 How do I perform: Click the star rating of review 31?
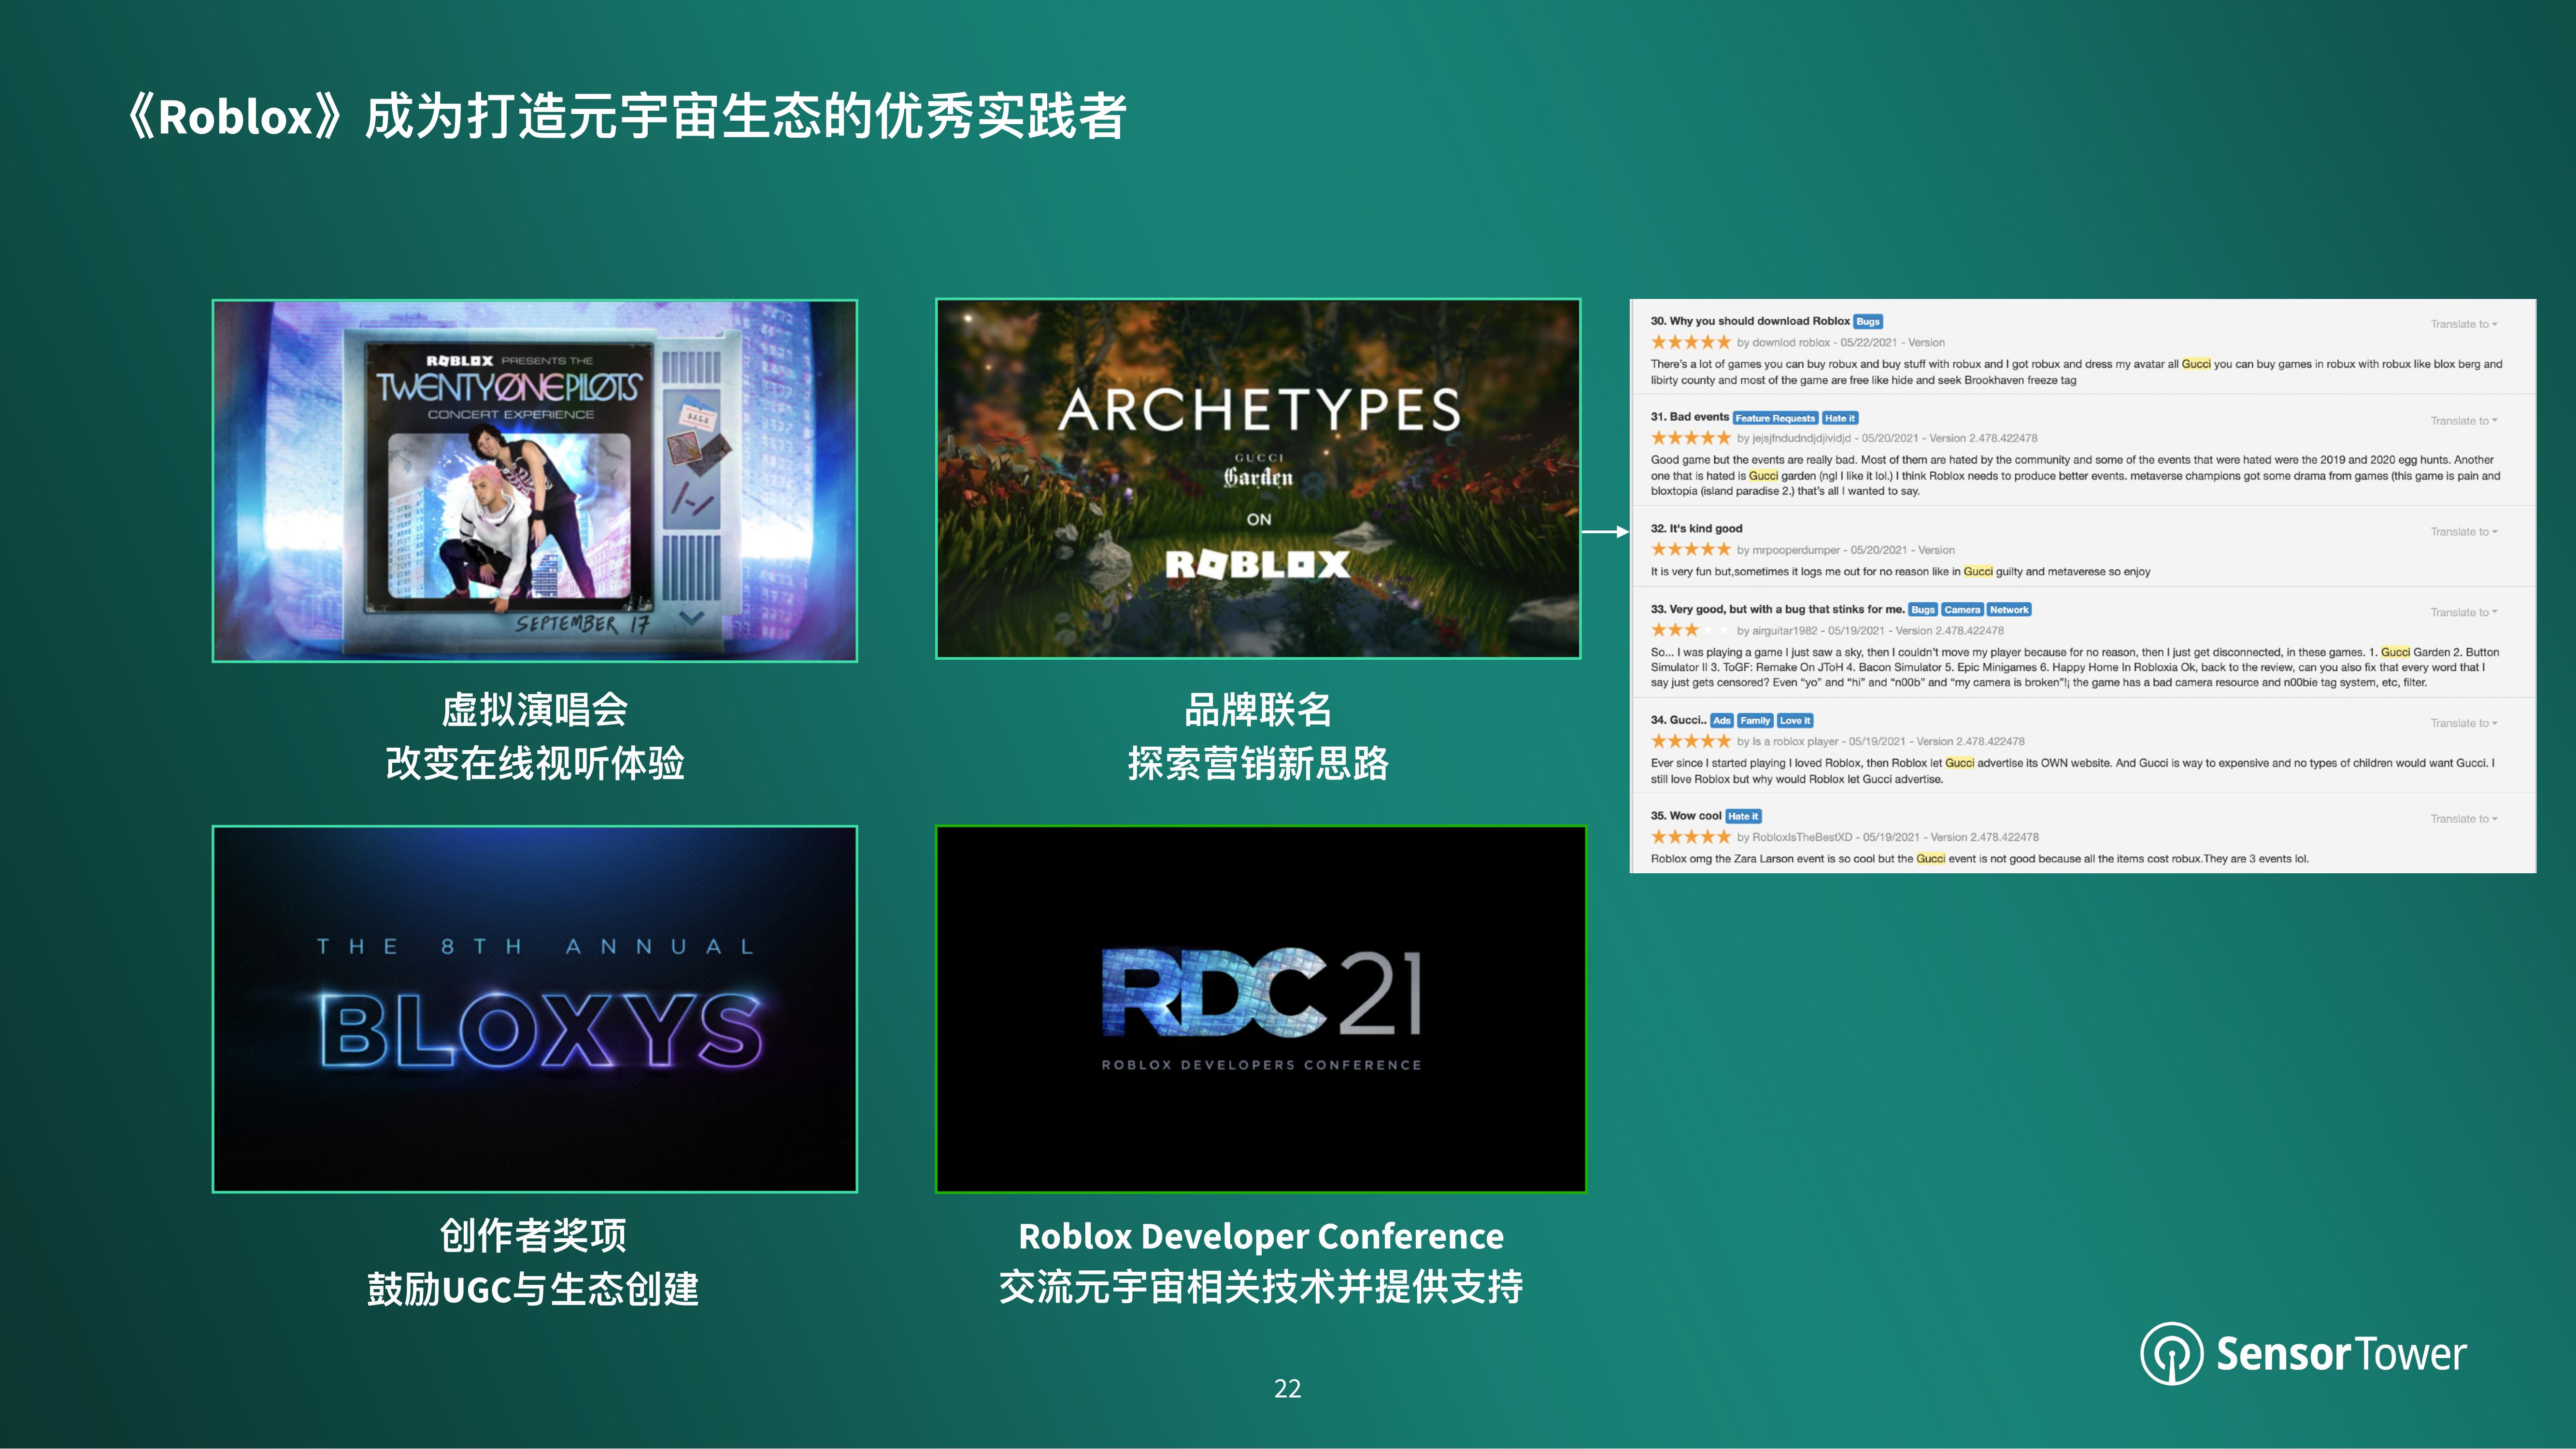(1690, 438)
